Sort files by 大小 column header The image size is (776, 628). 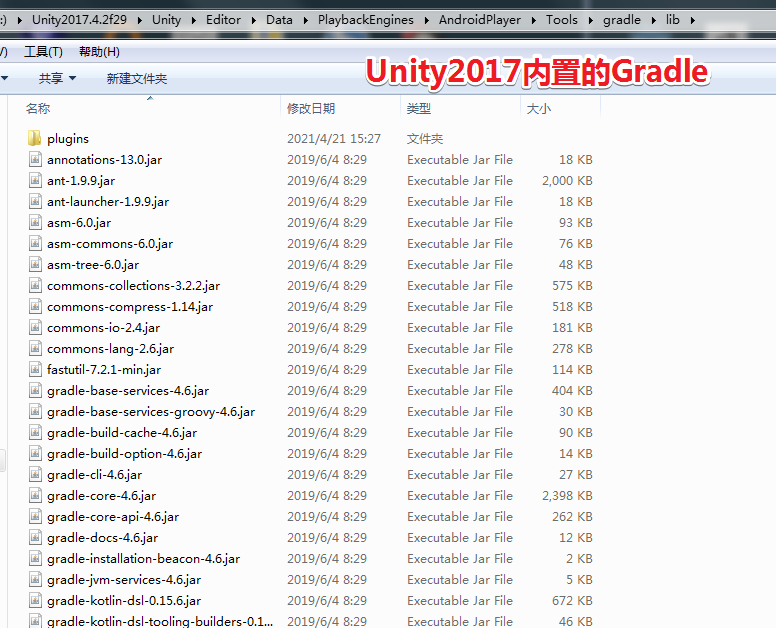pos(538,108)
